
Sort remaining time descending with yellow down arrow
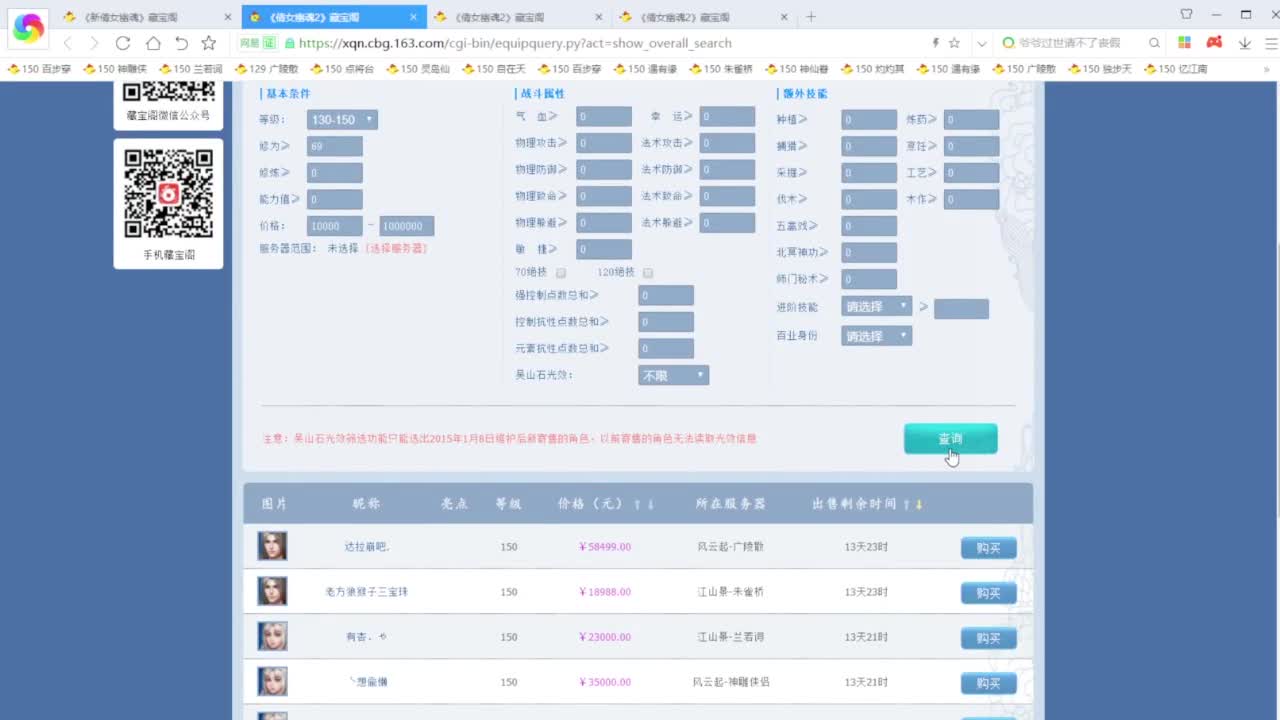coord(919,504)
